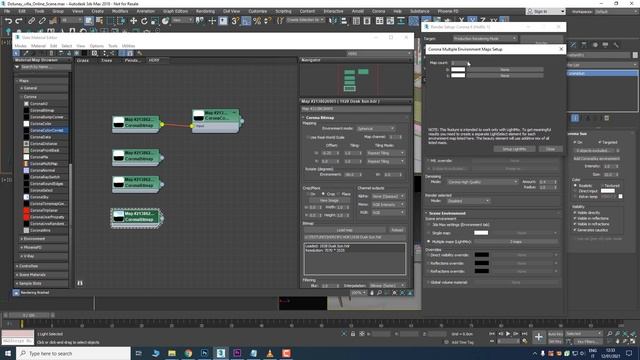Click the Reload button
Screen dimensions: 640x360
pos(397,230)
